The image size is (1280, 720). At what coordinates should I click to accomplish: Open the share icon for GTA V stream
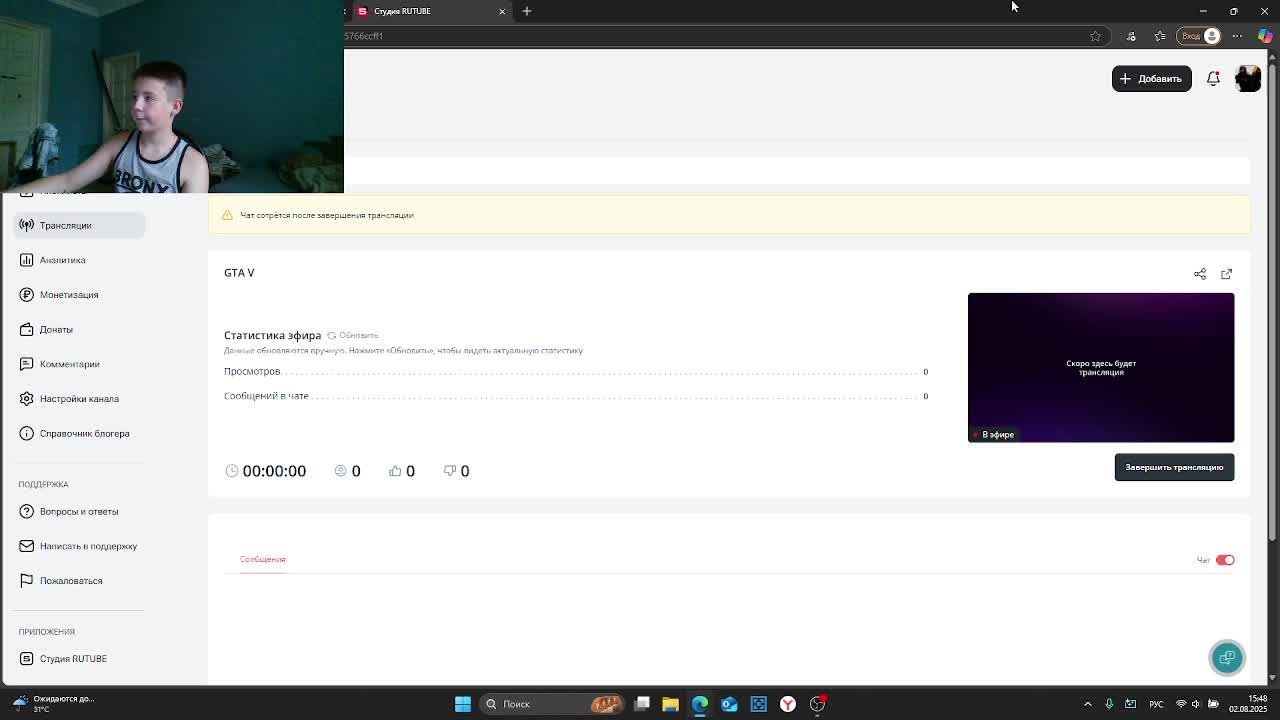[1200, 274]
